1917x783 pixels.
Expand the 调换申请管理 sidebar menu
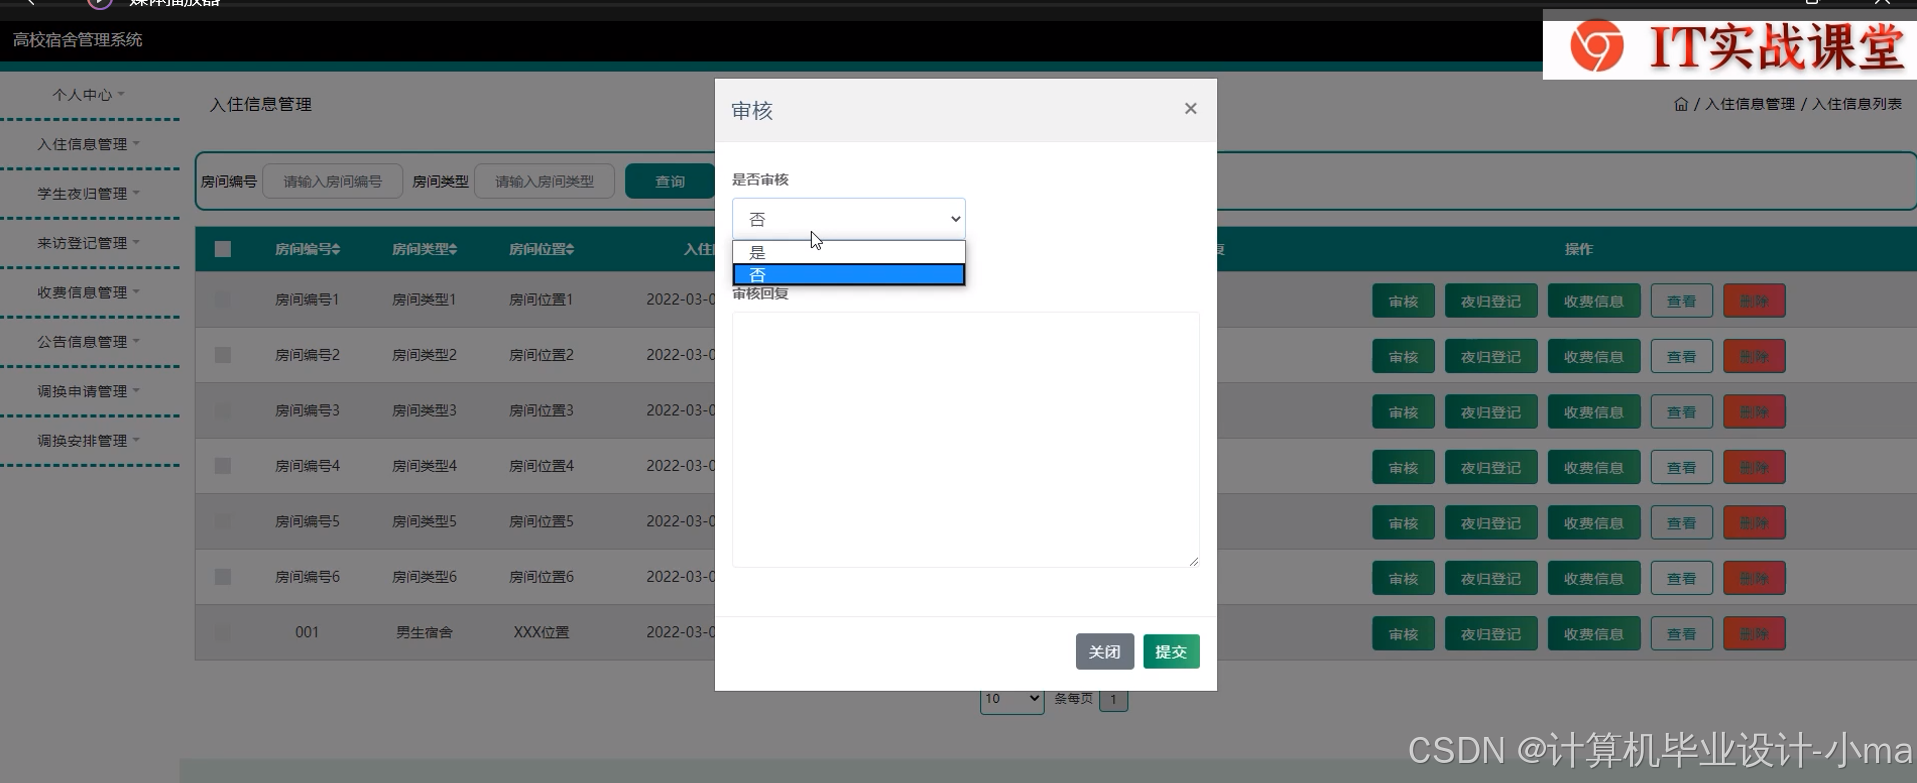(x=88, y=391)
